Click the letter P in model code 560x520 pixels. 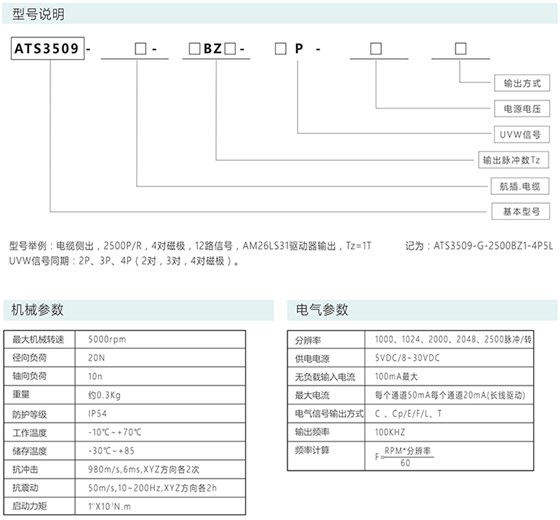(x=299, y=48)
